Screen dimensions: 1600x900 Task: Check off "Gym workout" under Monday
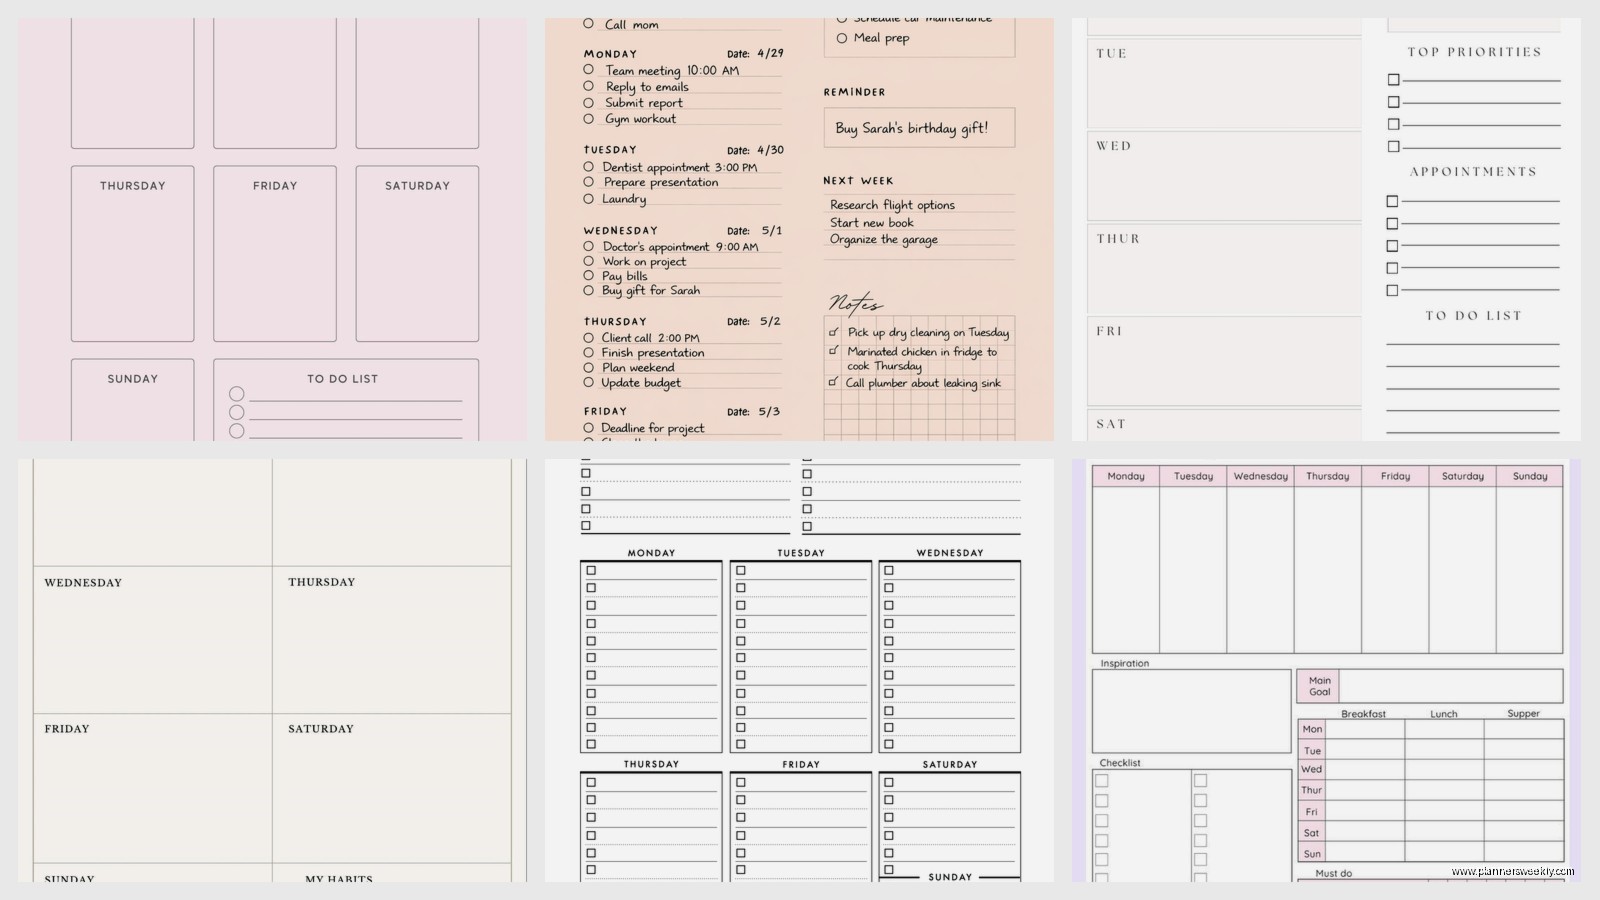point(587,119)
